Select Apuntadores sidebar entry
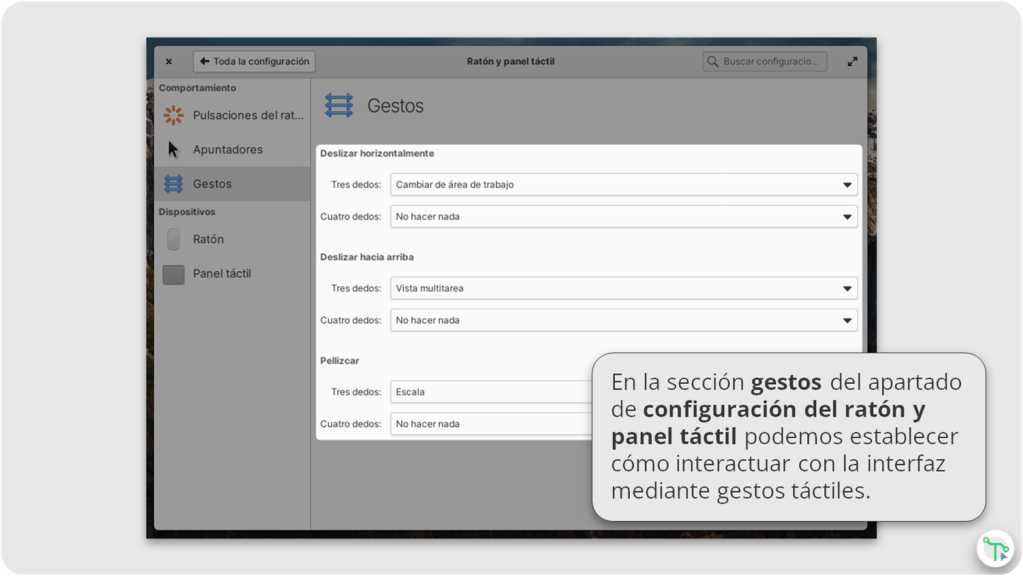Screen dimensions: 1023x576 (x=228, y=150)
